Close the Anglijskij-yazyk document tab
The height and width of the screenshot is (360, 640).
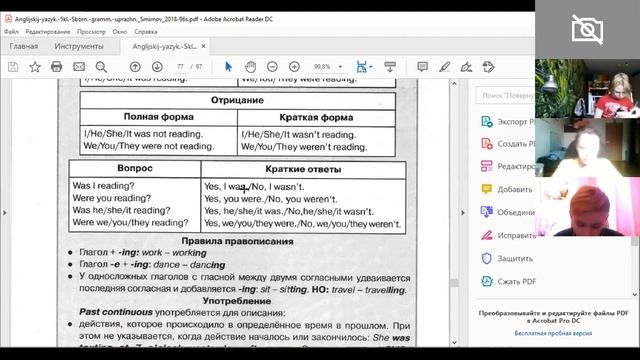click(x=203, y=46)
